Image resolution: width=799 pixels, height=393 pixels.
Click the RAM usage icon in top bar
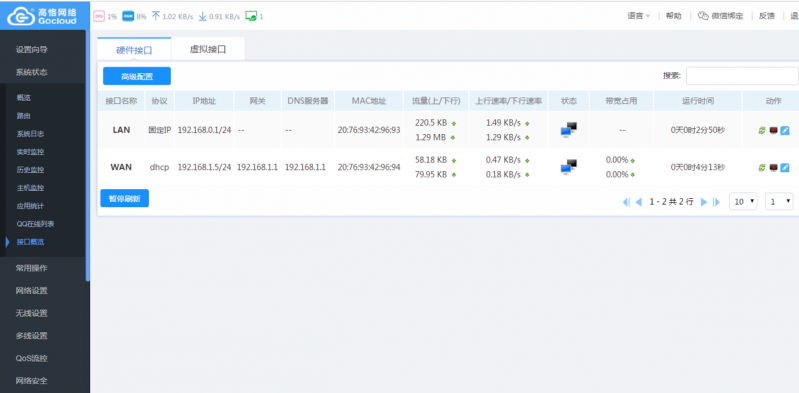click(128, 16)
